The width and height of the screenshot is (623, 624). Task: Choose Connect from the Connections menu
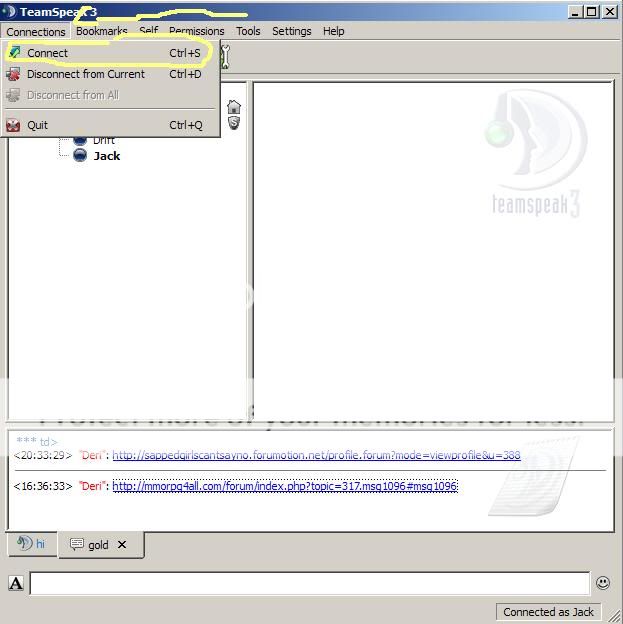click(110, 53)
